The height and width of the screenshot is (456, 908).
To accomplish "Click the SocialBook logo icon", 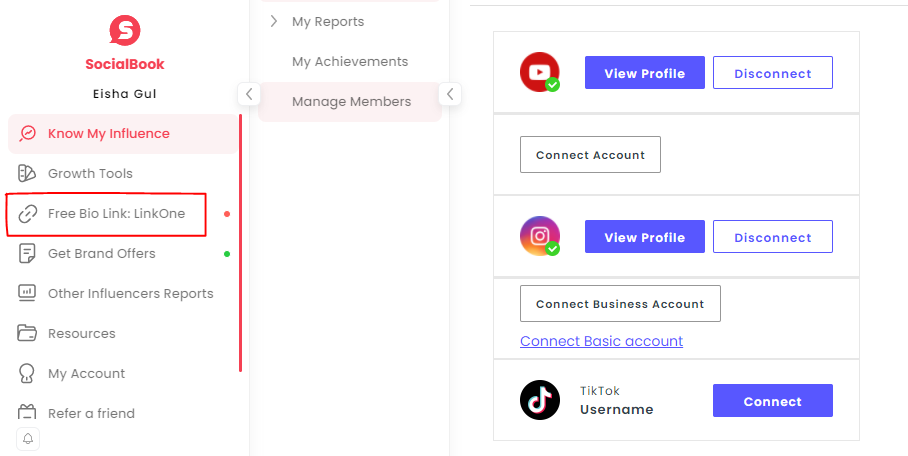I will point(125,31).
